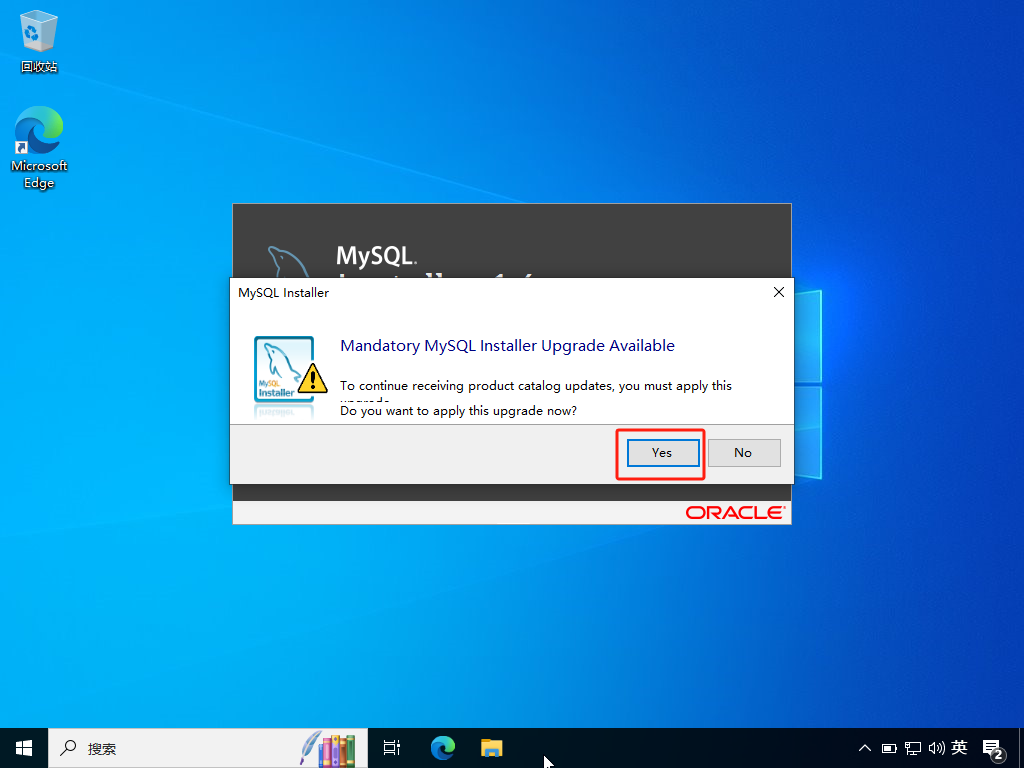Viewport: 1024px width, 768px height.
Task: Click the text about receiving product catalog updates
Action: tap(536, 386)
